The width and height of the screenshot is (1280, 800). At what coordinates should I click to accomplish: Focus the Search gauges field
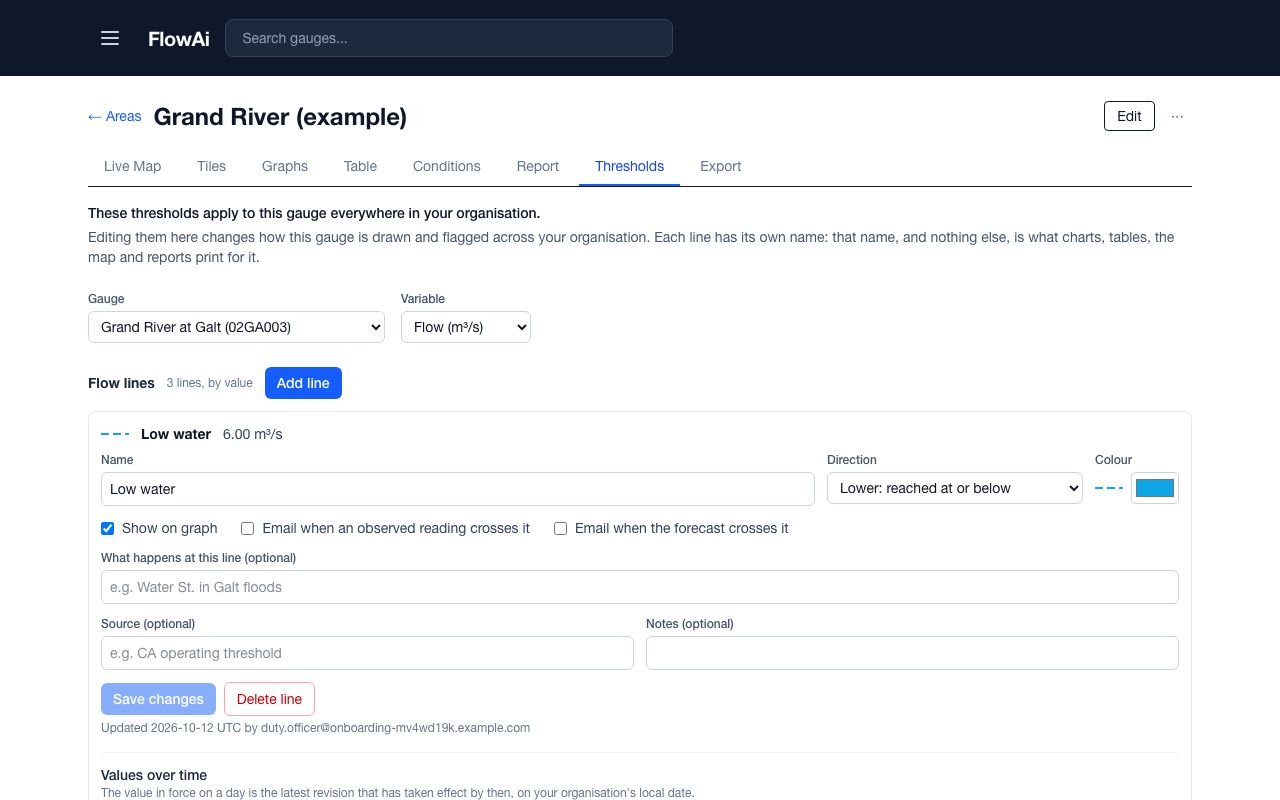tap(449, 38)
